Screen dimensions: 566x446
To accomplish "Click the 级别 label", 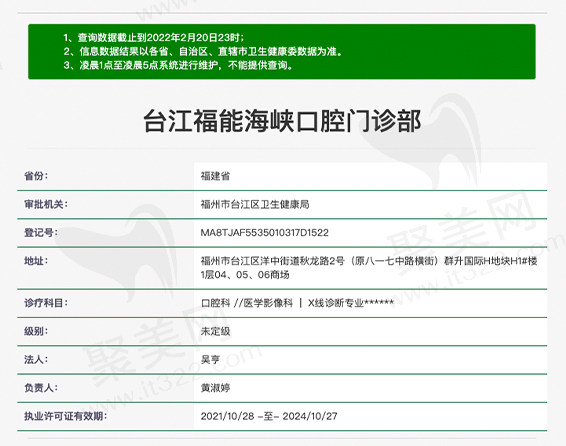I will coord(36,331).
